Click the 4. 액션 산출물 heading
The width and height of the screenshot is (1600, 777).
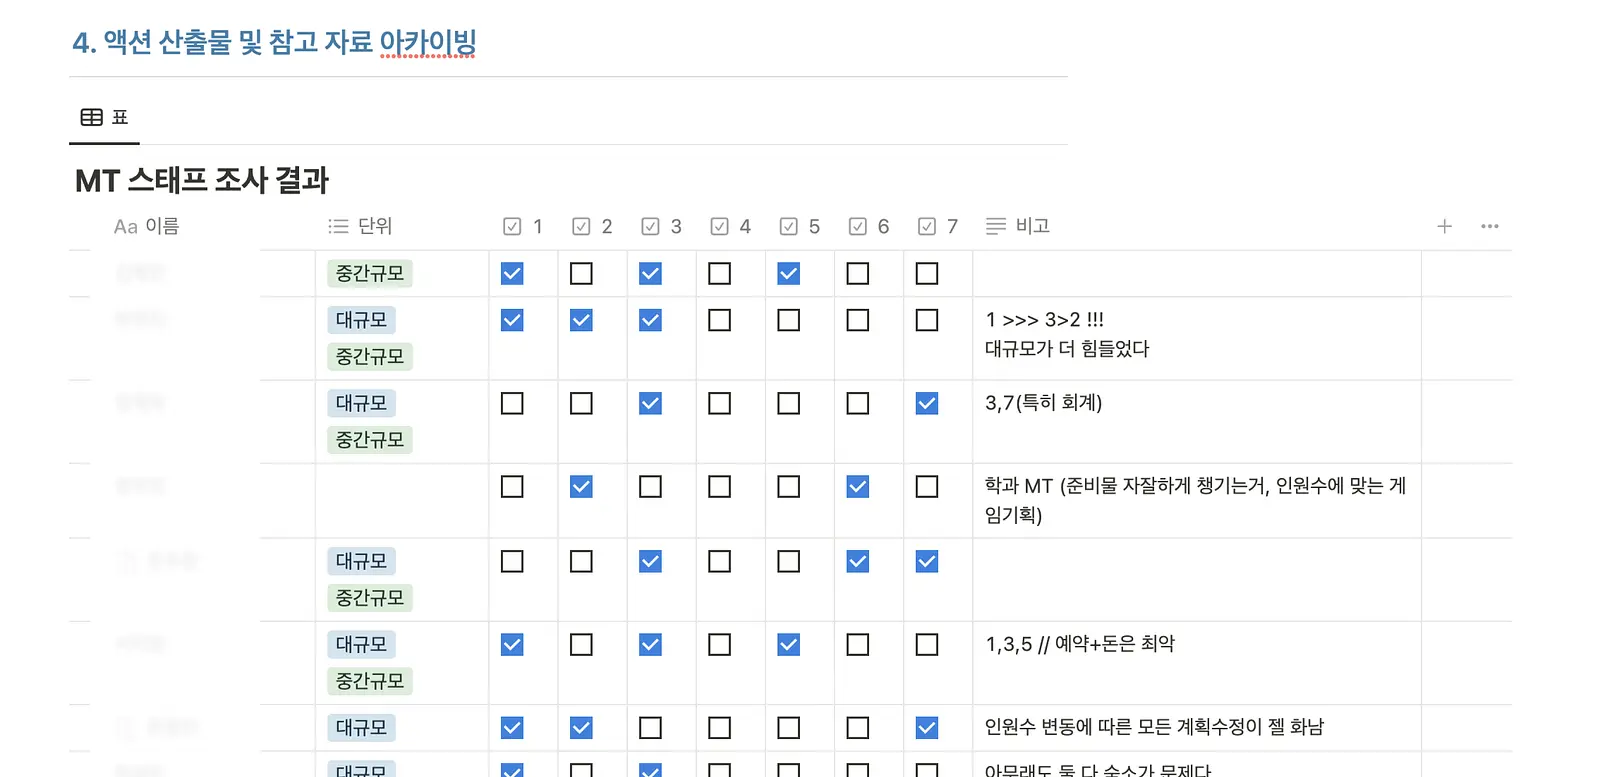tap(274, 42)
